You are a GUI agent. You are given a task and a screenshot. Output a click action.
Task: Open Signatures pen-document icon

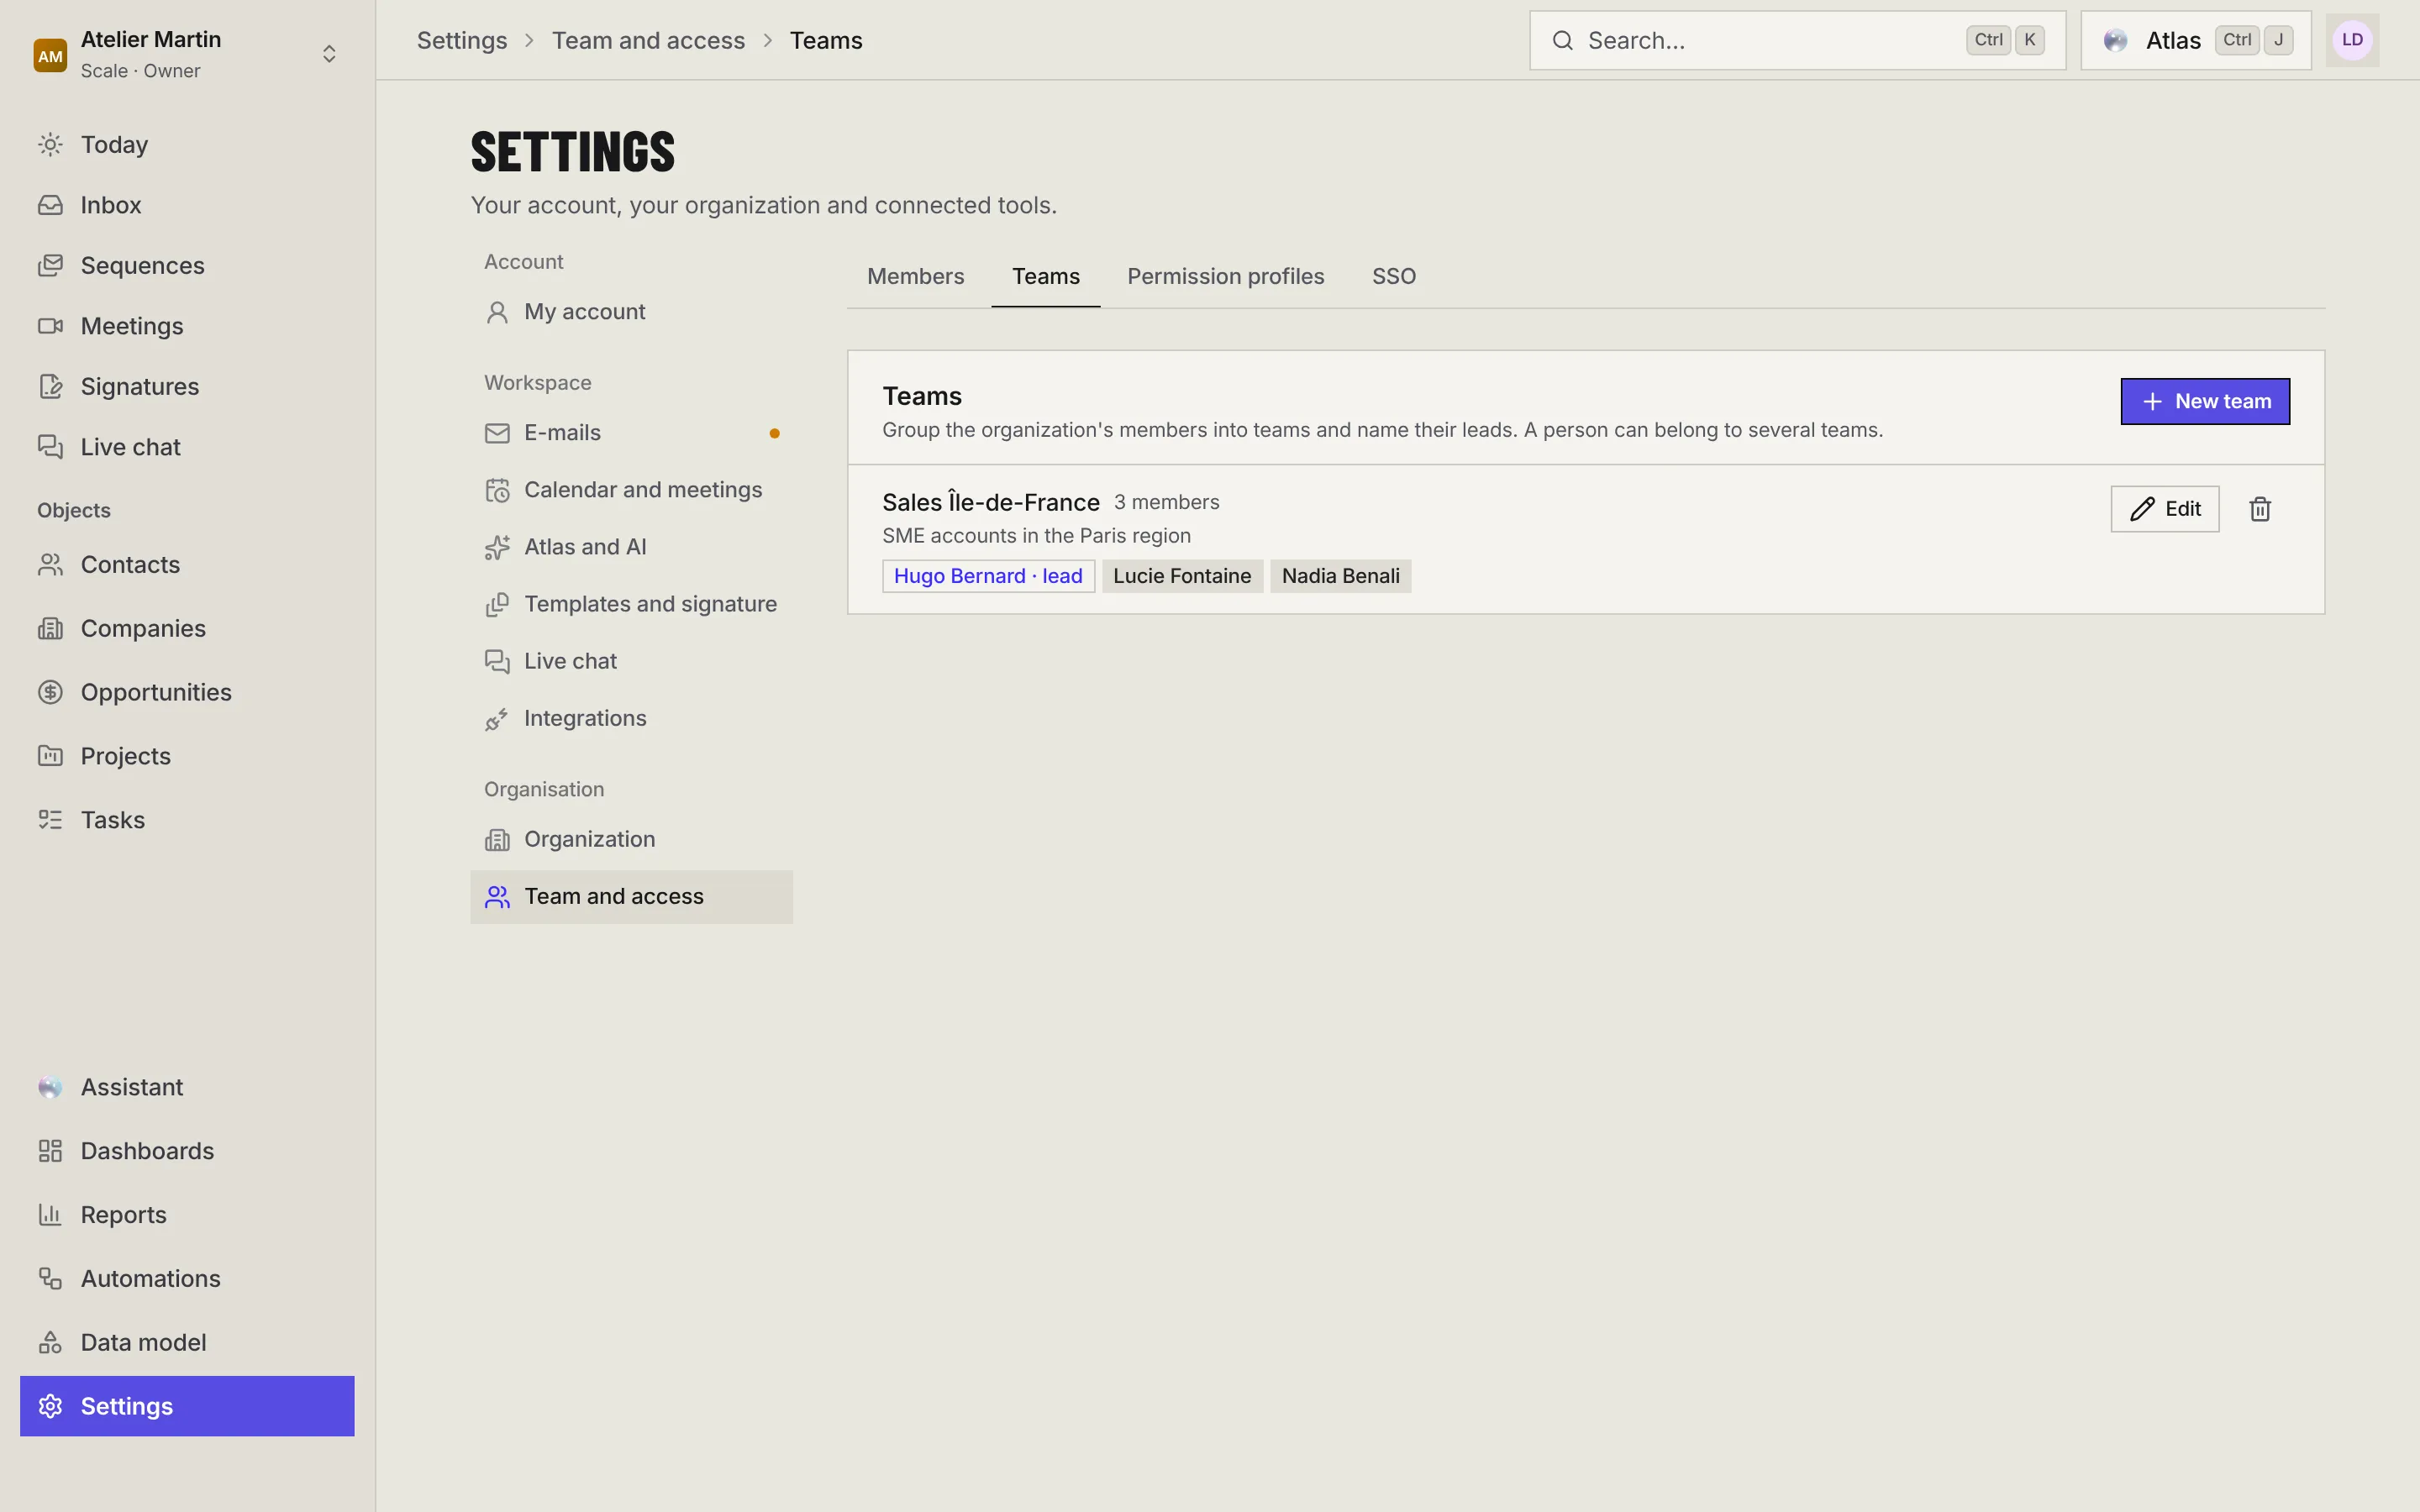click(x=50, y=386)
